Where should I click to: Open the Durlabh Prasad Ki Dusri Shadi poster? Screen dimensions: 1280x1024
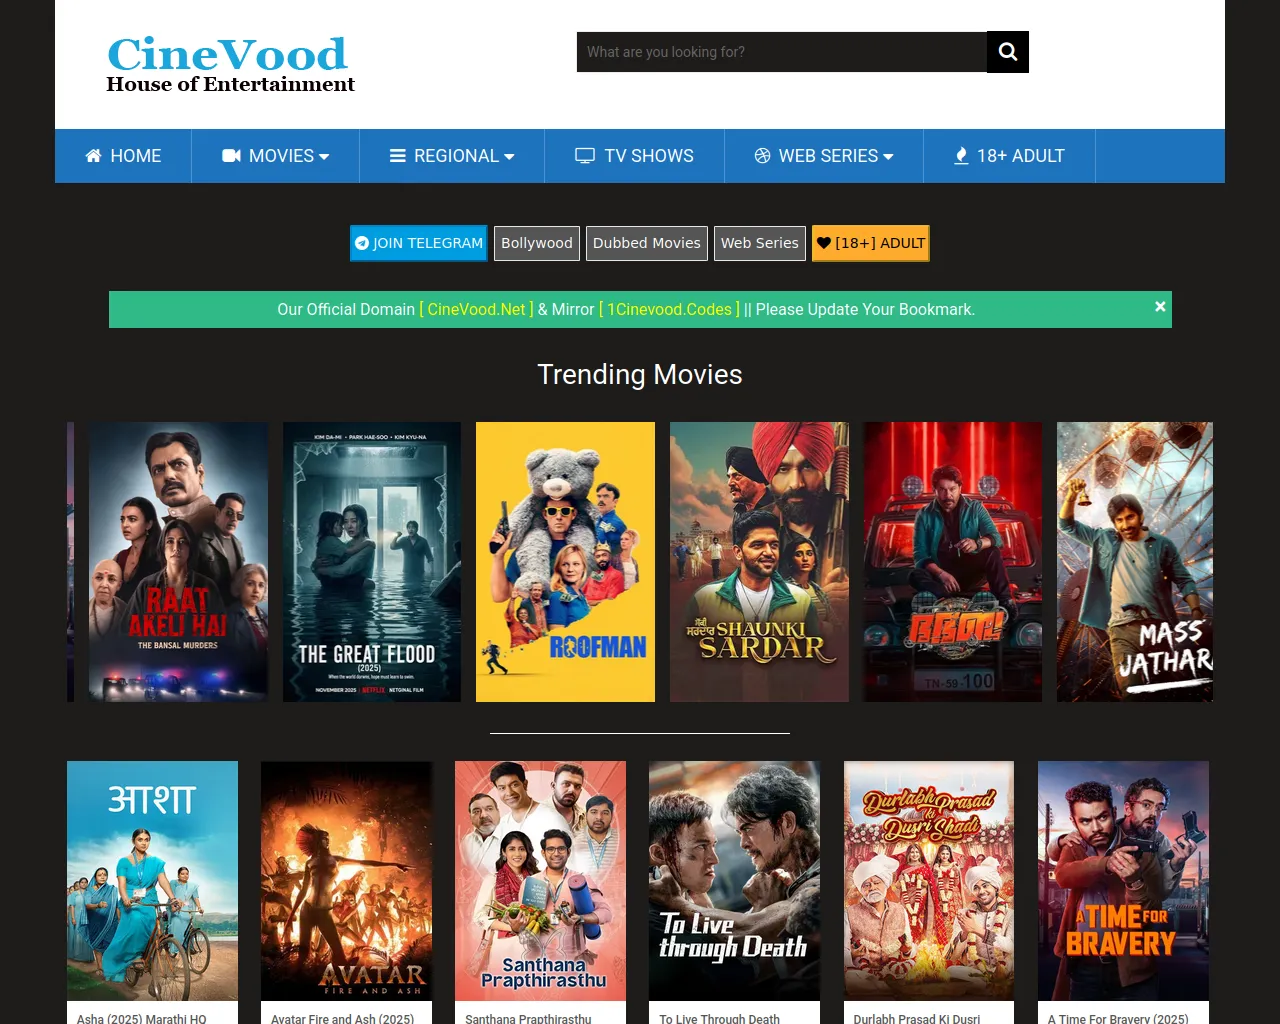click(x=929, y=881)
